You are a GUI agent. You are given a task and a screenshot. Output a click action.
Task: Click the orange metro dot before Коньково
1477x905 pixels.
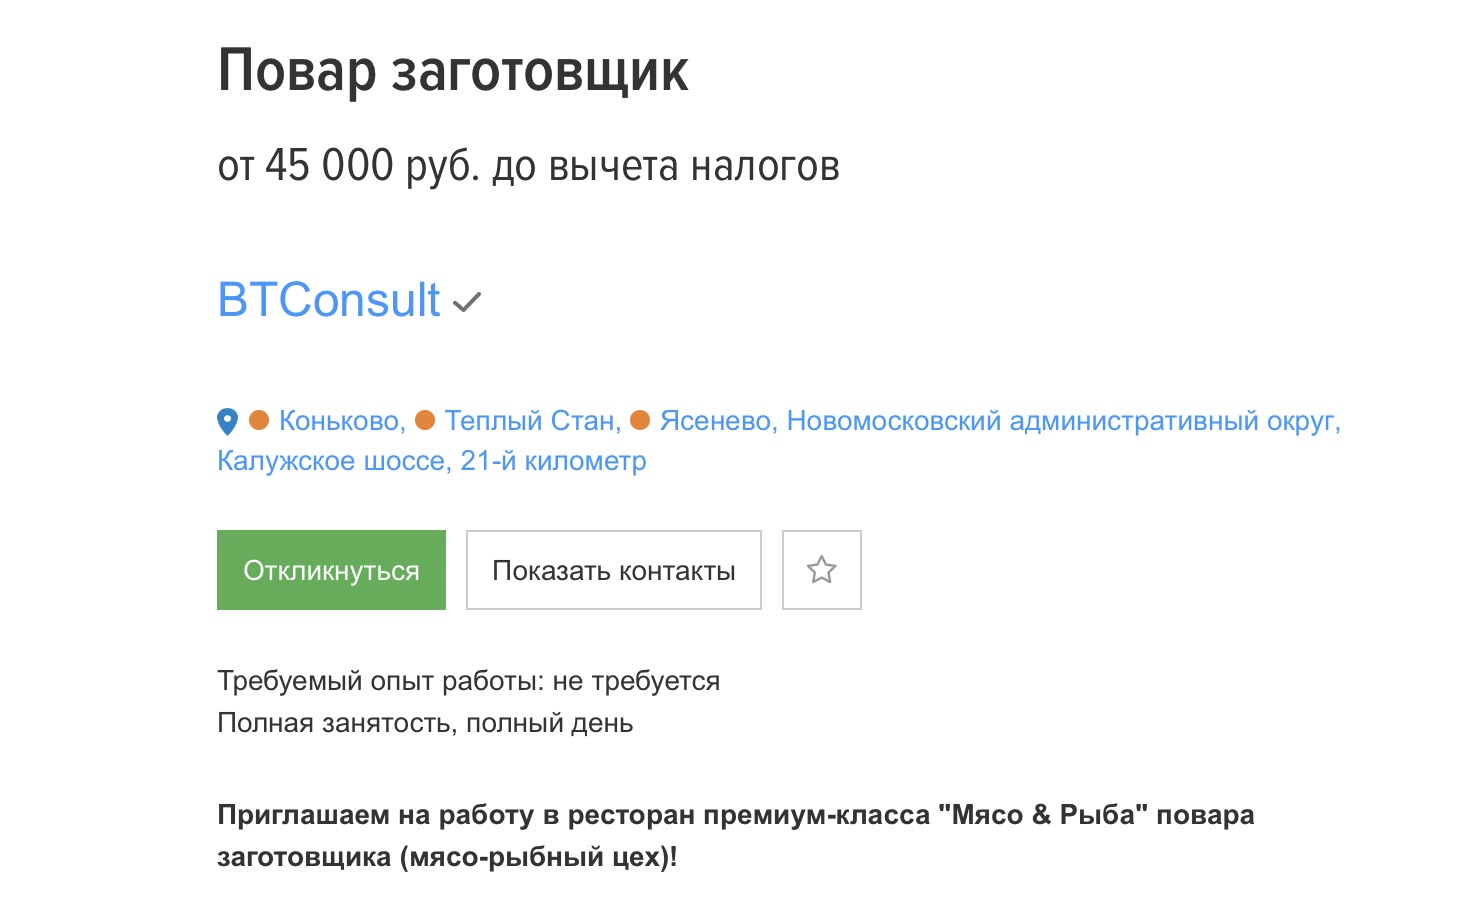(x=260, y=421)
